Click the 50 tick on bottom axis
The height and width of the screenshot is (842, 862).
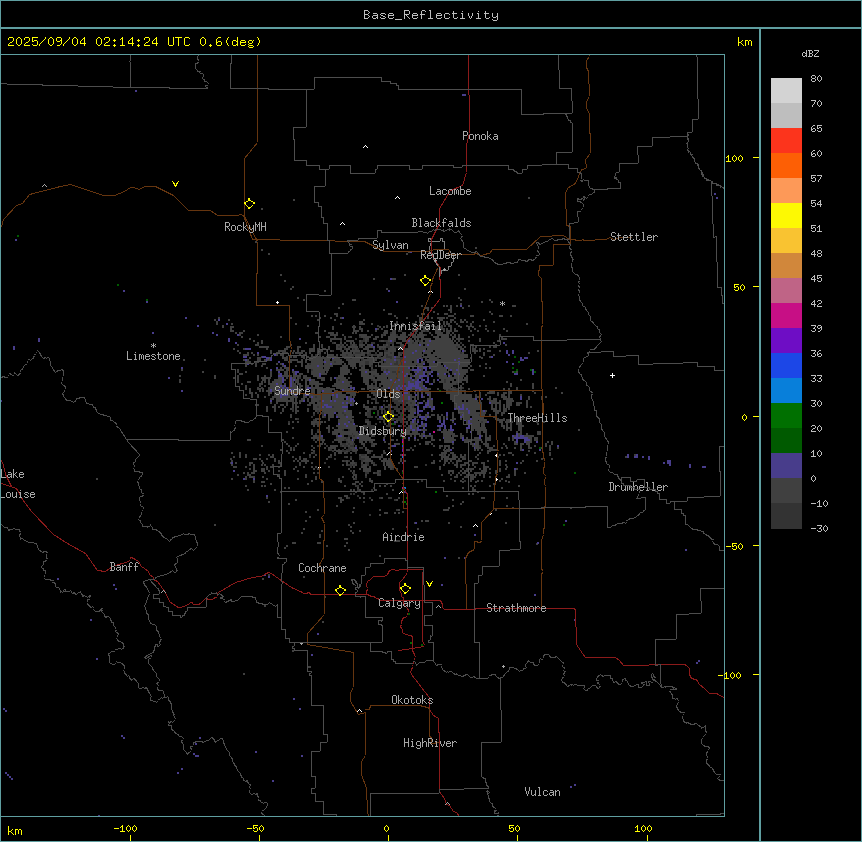[x=514, y=829]
